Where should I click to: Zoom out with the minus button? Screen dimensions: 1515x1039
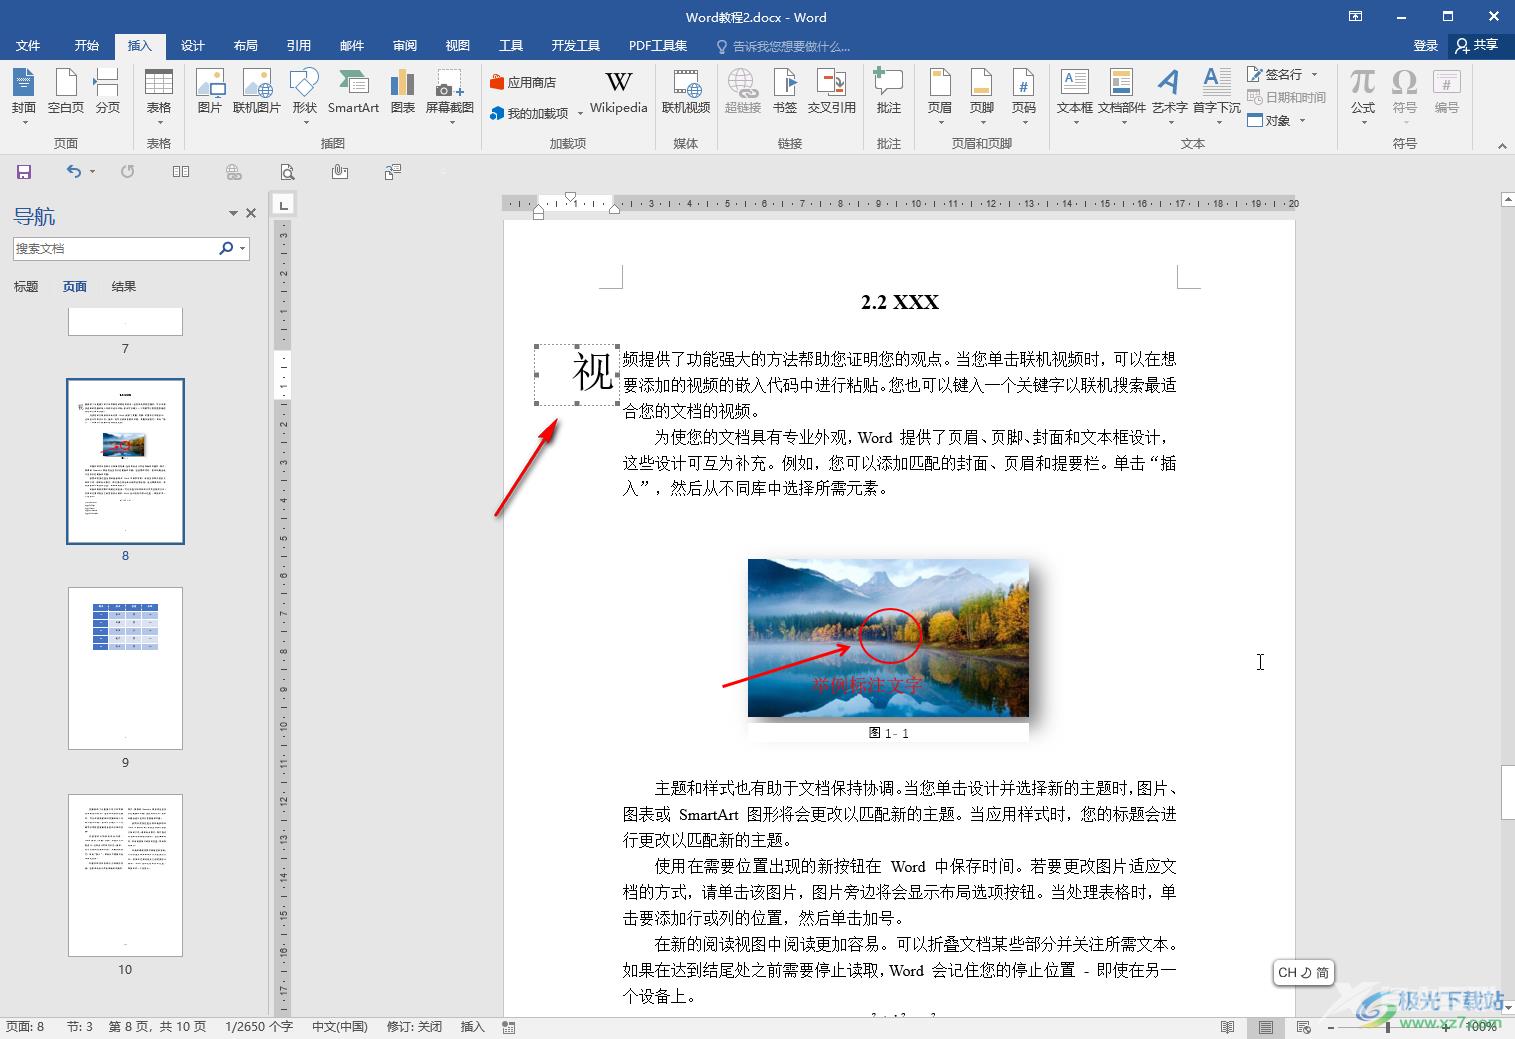(x=1331, y=1027)
